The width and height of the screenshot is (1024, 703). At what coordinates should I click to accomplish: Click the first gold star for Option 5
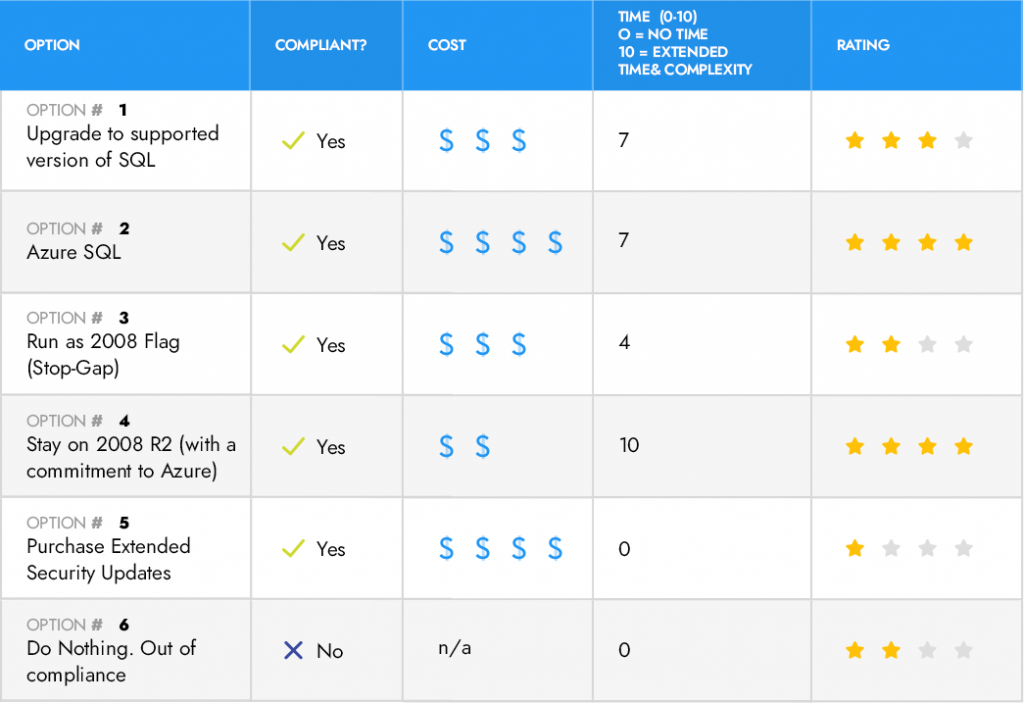(855, 549)
